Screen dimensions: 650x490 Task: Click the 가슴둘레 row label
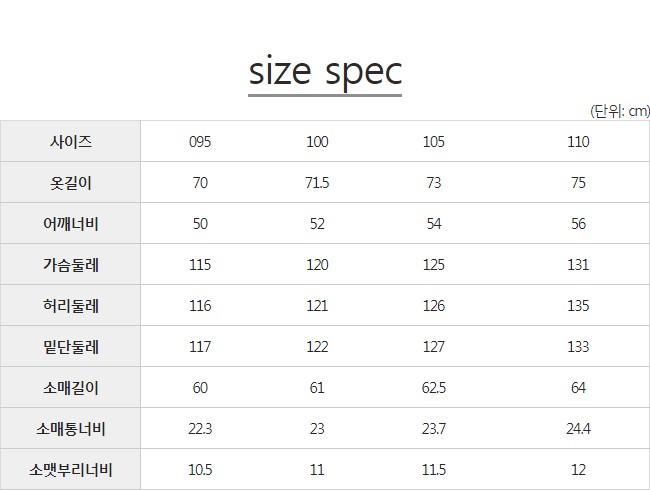71,264
